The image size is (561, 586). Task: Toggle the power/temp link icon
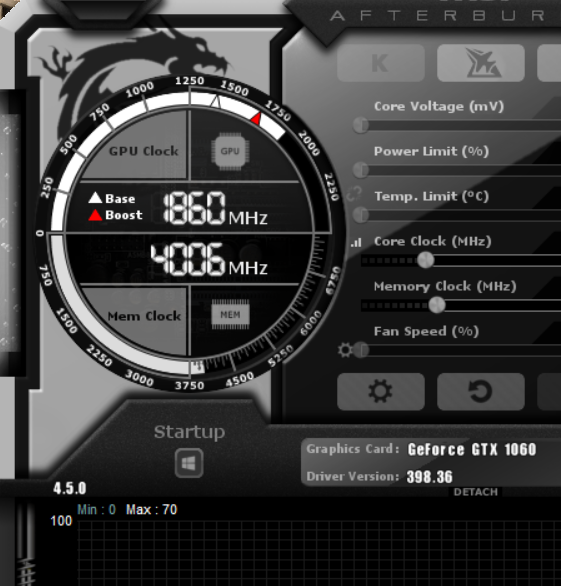tap(354, 194)
